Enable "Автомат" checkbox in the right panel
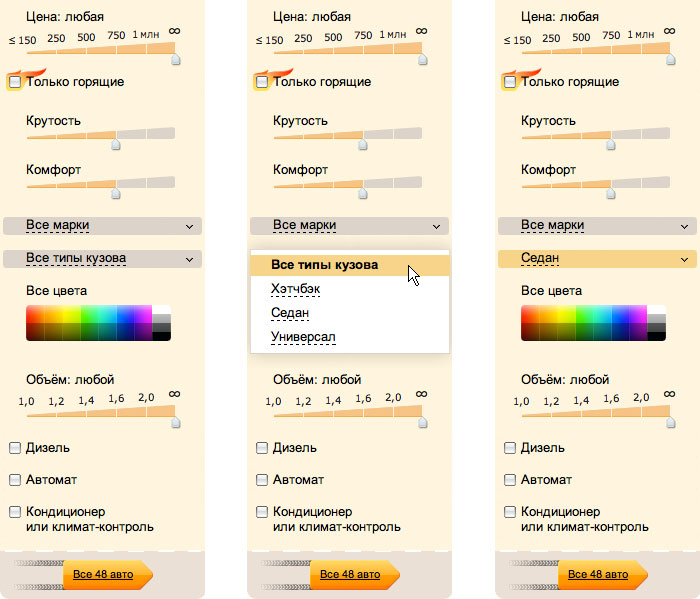 pos(510,480)
